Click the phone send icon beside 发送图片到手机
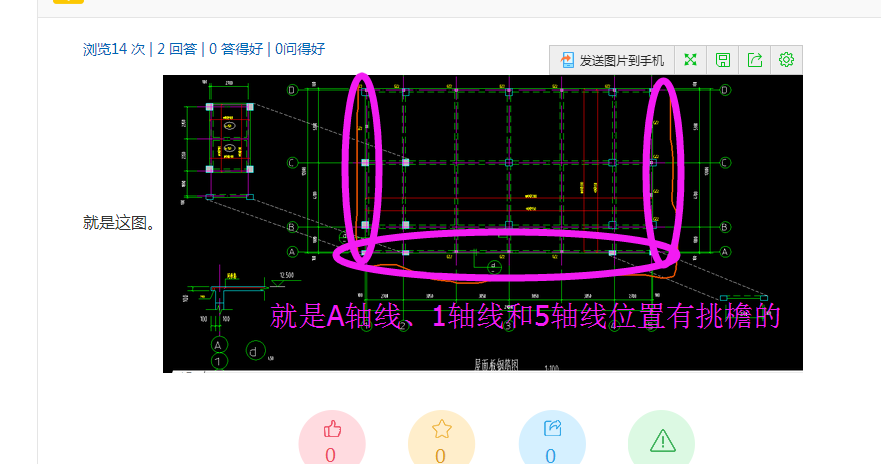 (567, 60)
